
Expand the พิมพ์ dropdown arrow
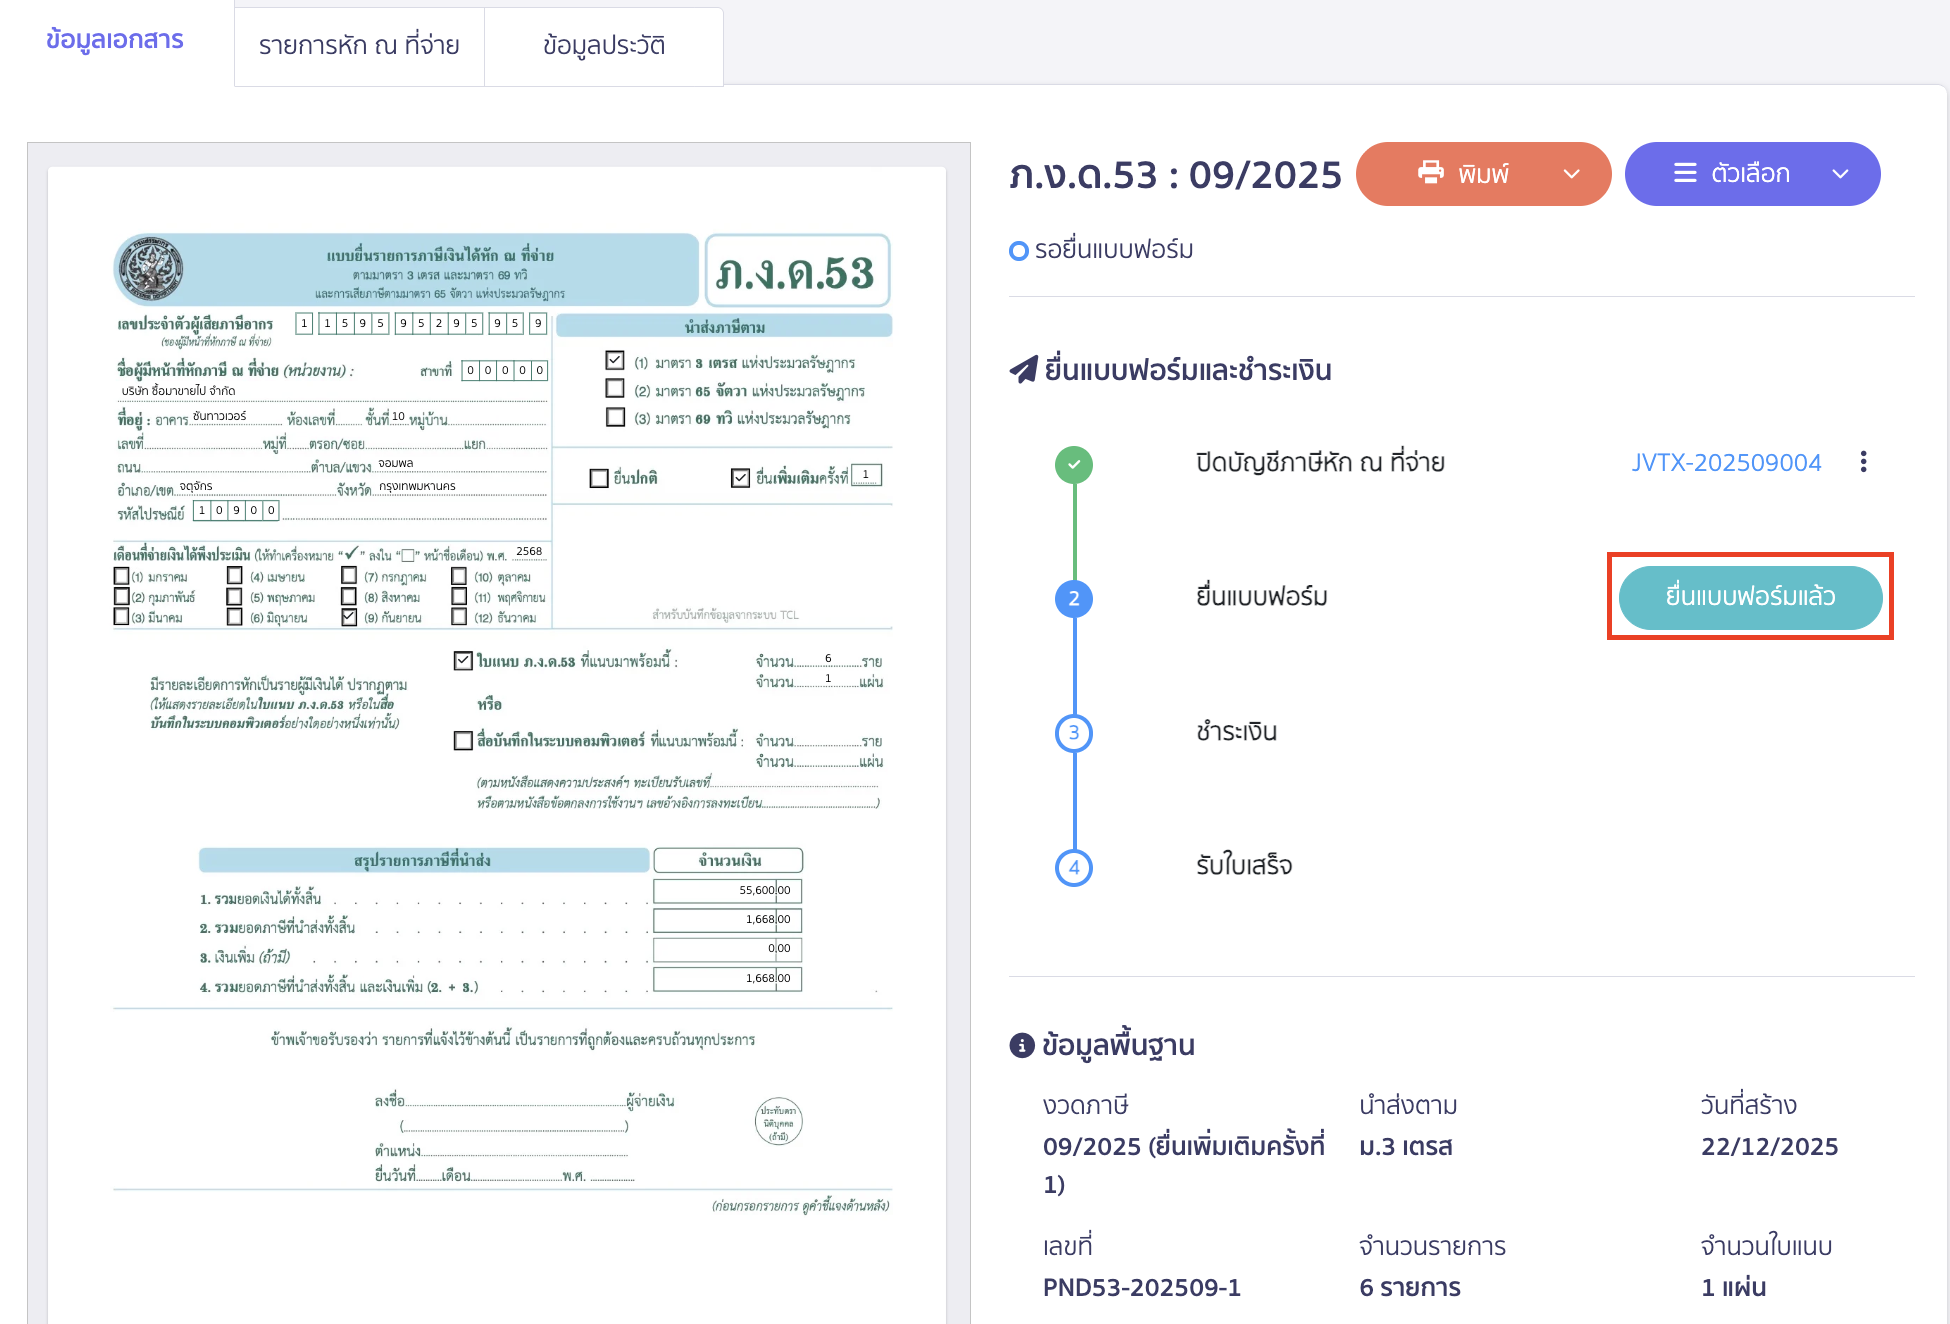tap(1570, 173)
